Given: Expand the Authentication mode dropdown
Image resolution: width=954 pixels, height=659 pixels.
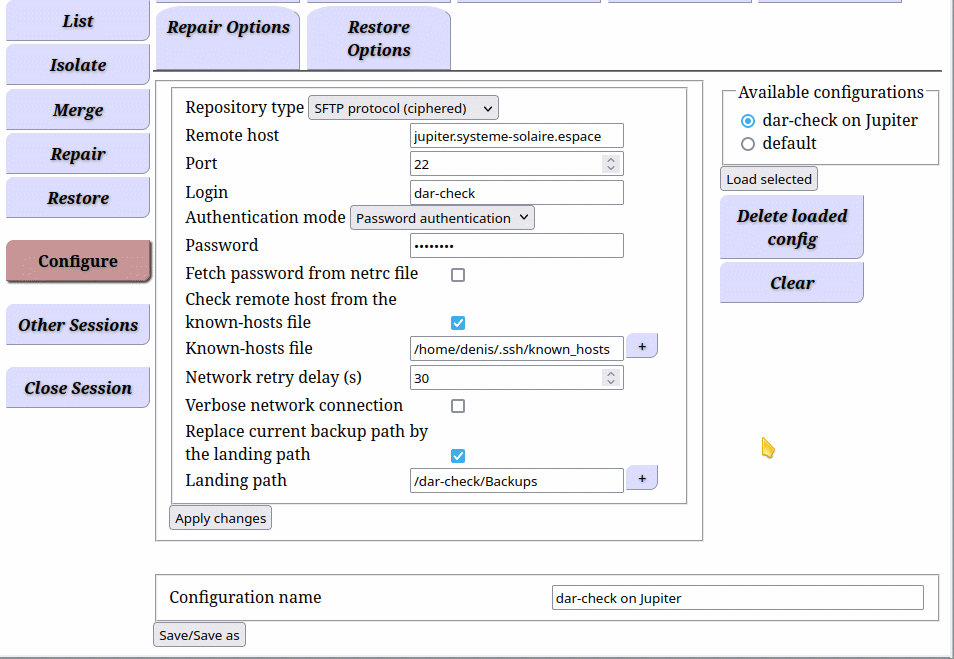Looking at the screenshot, I should pos(442,218).
